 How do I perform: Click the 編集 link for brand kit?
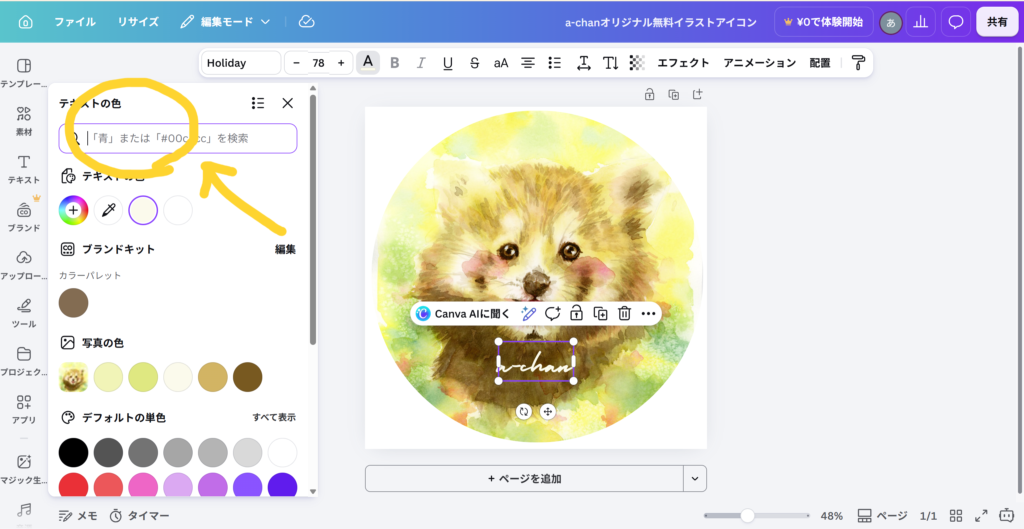pos(285,249)
